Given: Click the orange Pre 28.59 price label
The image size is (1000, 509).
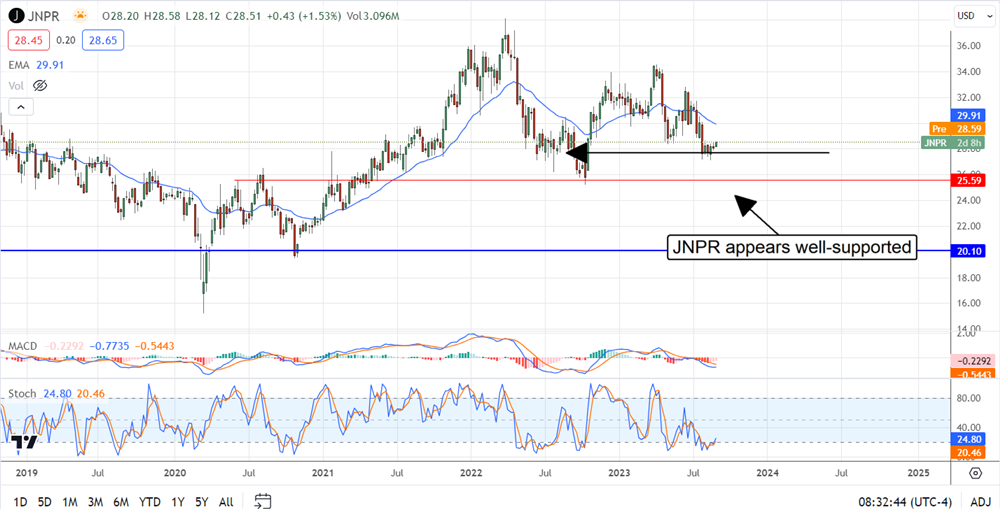Looking at the screenshot, I should click(946, 129).
